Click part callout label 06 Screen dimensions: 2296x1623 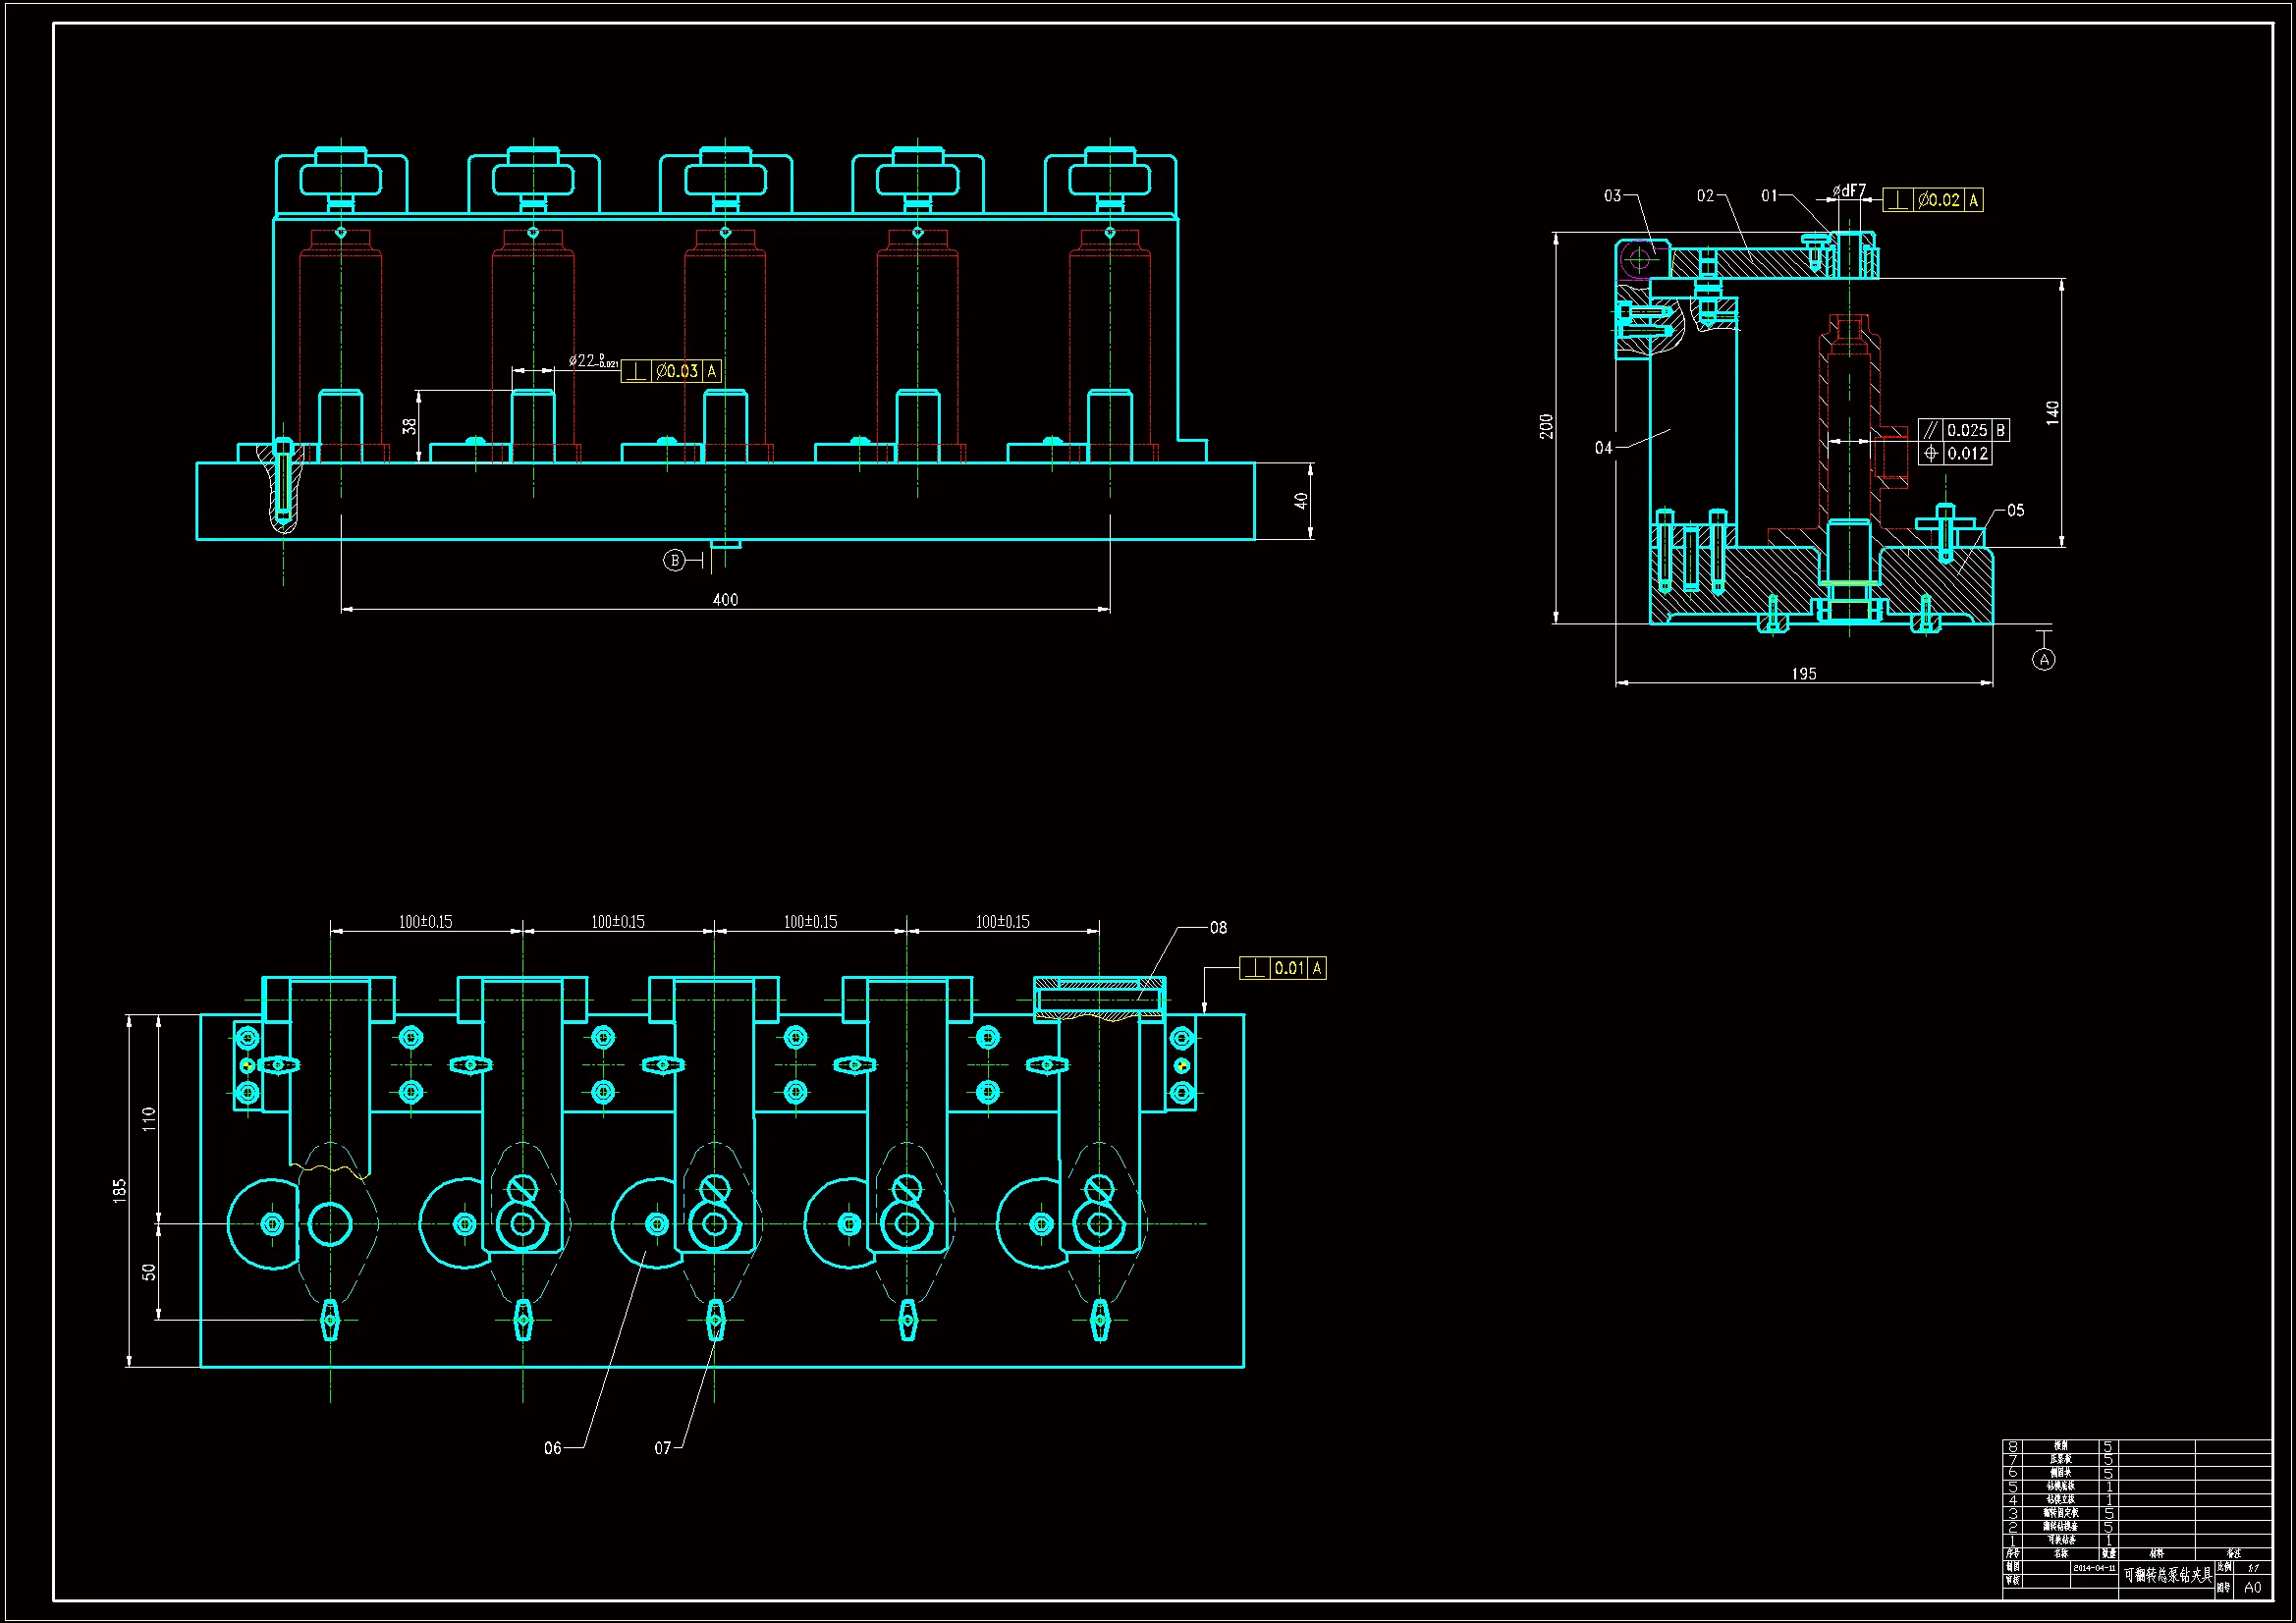click(x=552, y=1448)
